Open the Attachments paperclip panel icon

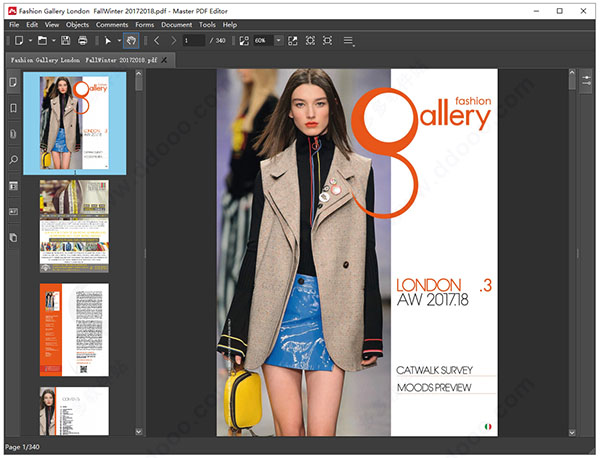point(13,134)
